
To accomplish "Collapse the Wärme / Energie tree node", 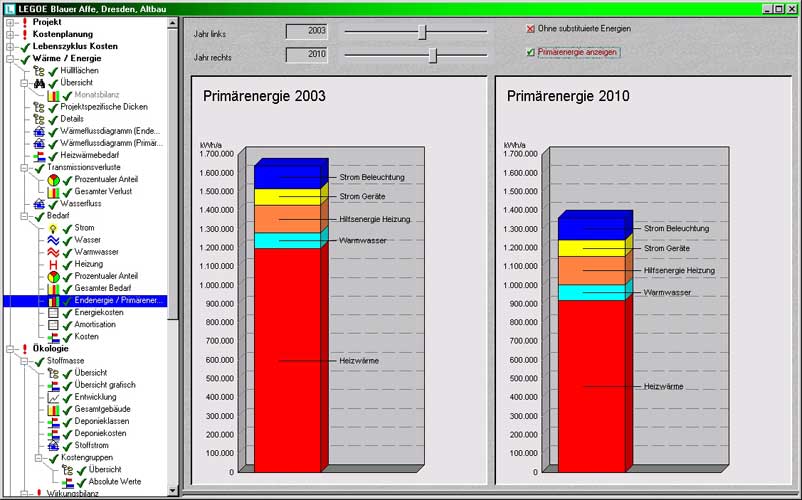I will point(9,59).
